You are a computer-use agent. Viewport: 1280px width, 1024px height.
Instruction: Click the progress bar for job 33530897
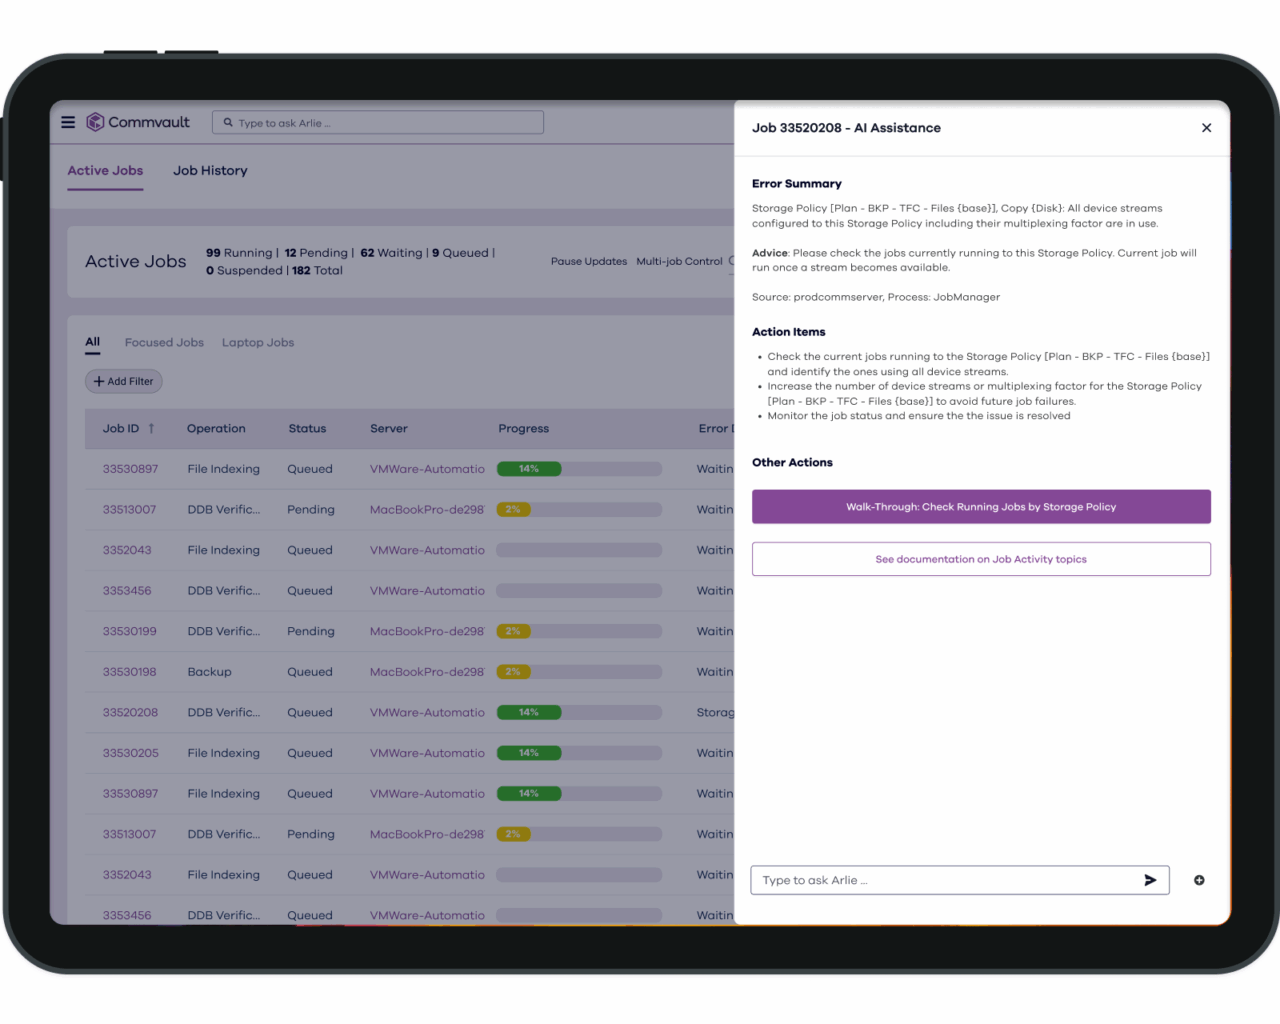[x=579, y=469]
